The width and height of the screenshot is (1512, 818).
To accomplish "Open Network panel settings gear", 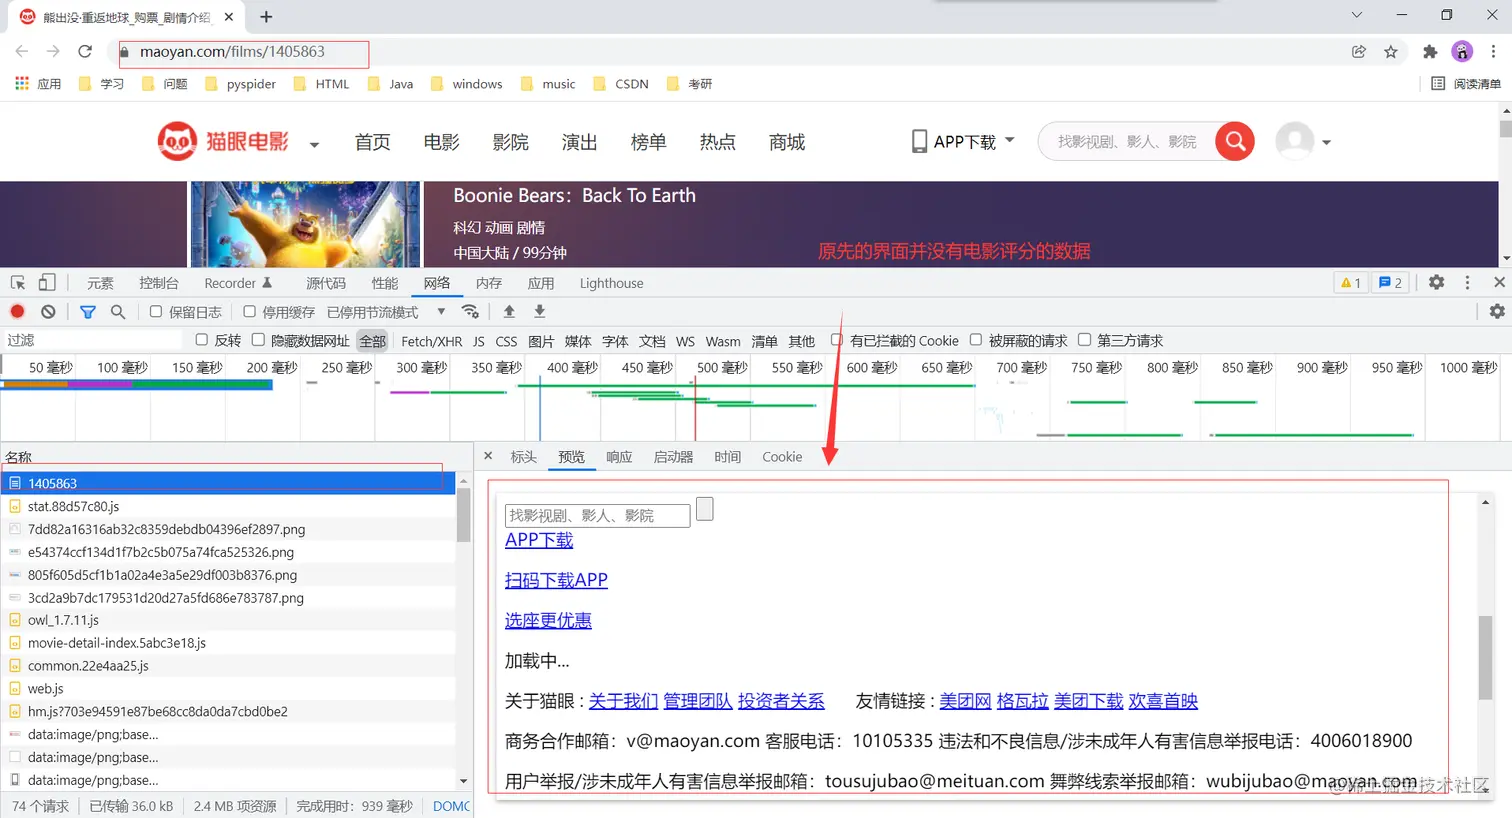I will click(1497, 312).
